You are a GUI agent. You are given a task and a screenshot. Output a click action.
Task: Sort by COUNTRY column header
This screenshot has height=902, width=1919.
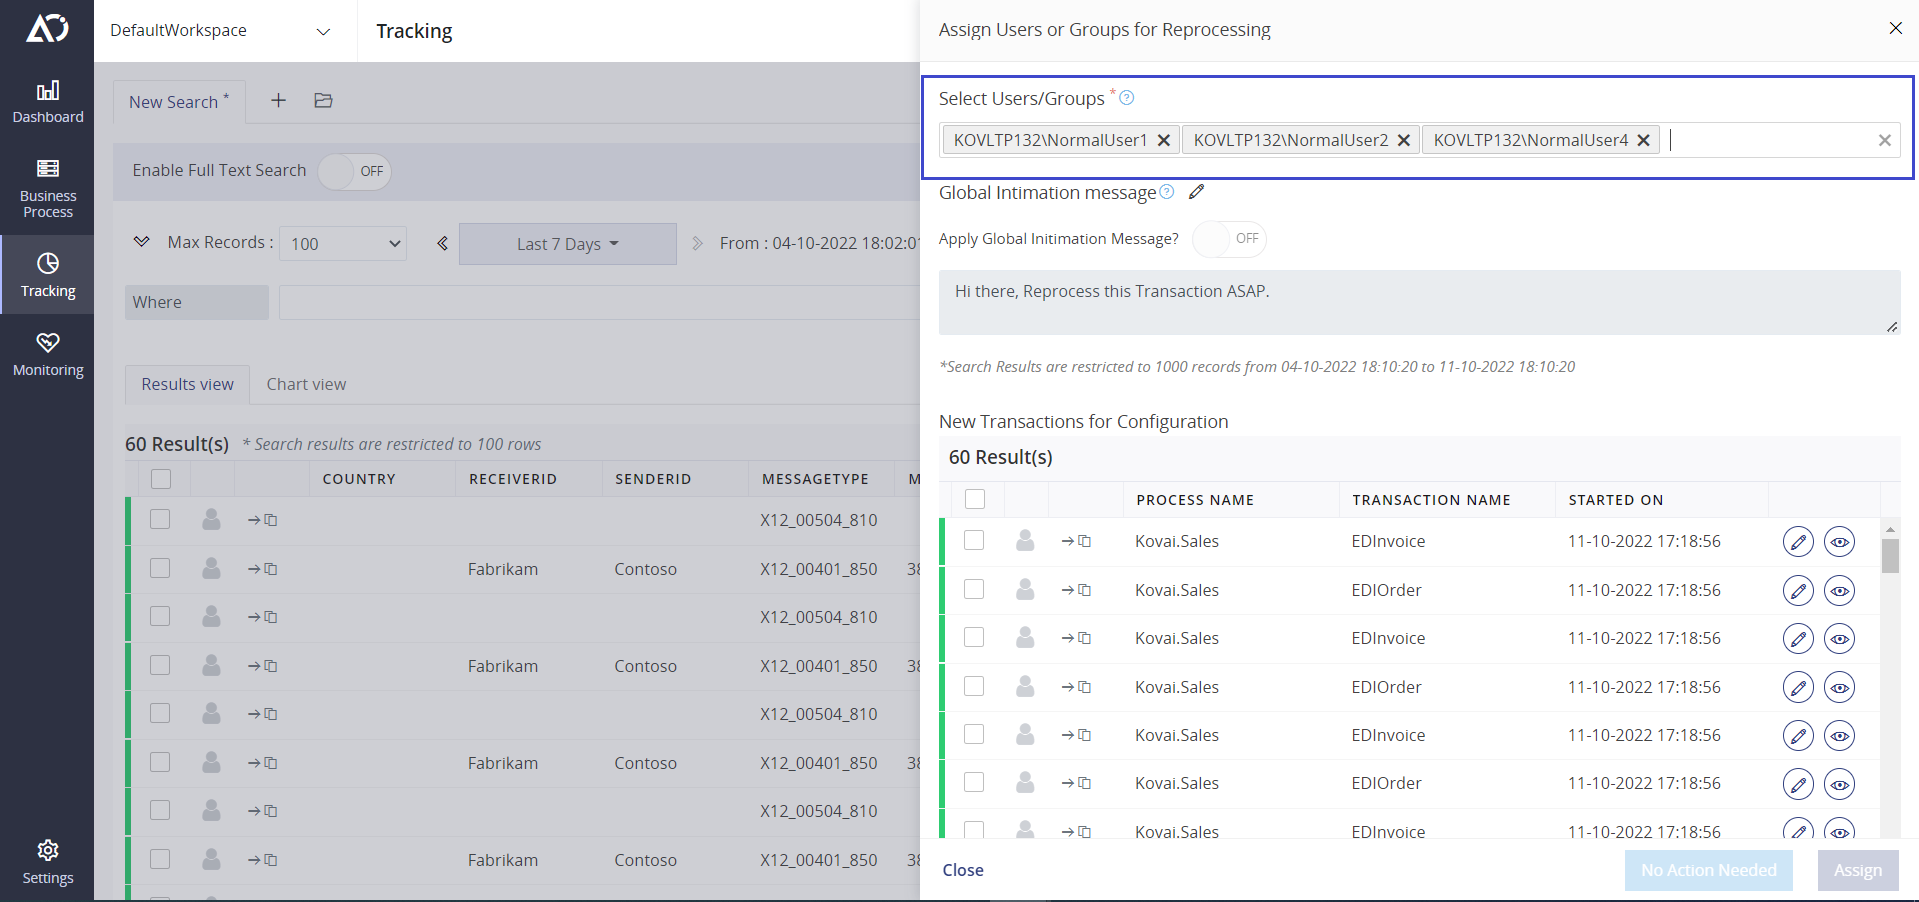[x=359, y=479]
